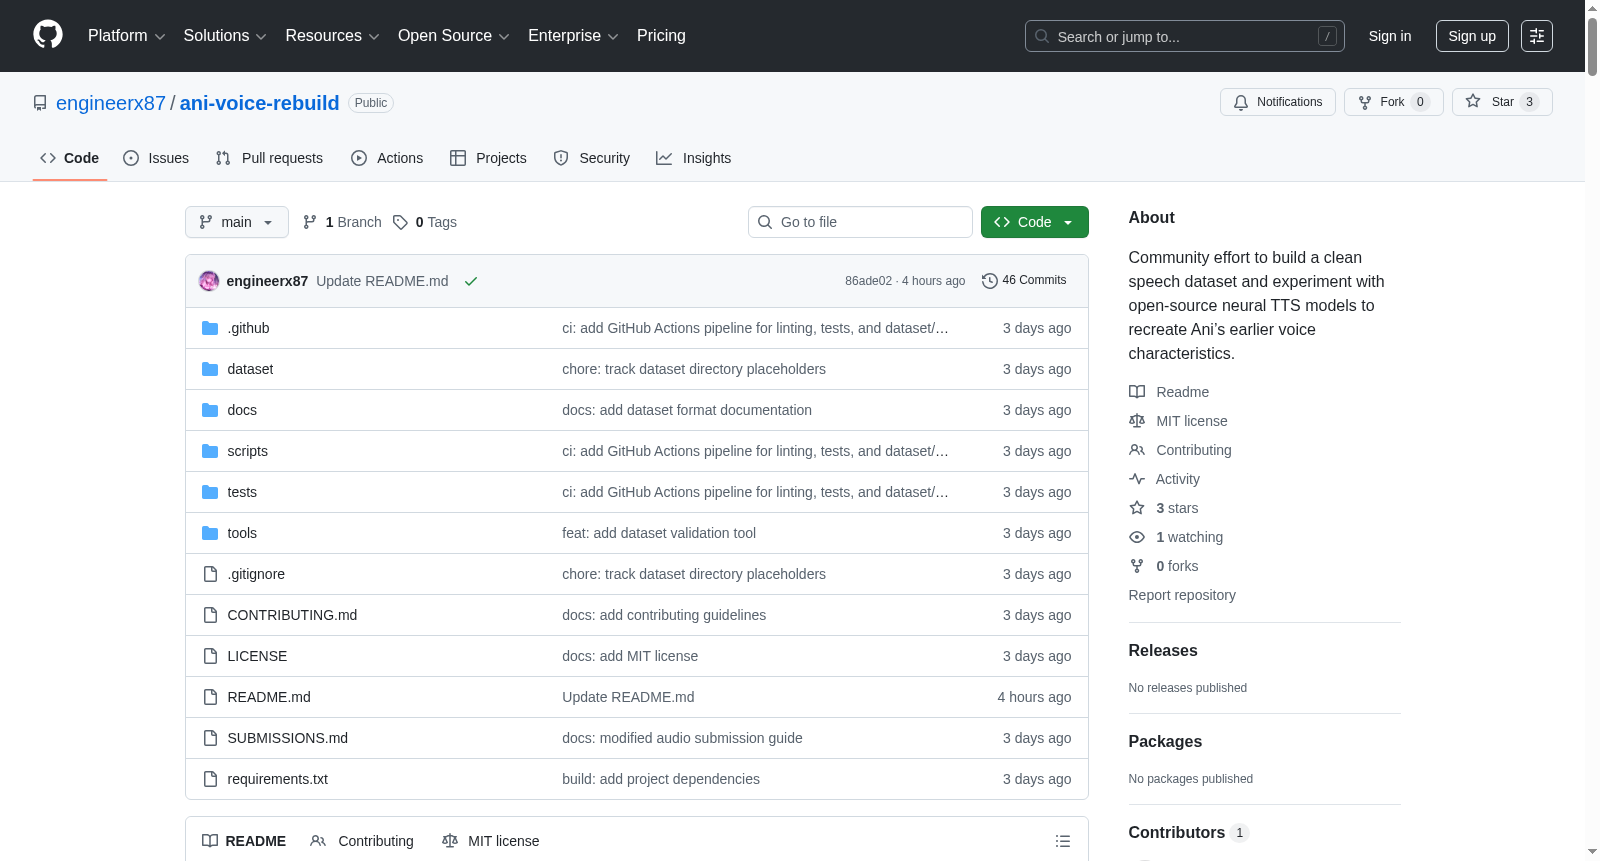The height and width of the screenshot is (861, 1600).
Task: Open the green Code dropdown
Action: coord(1035,222)
